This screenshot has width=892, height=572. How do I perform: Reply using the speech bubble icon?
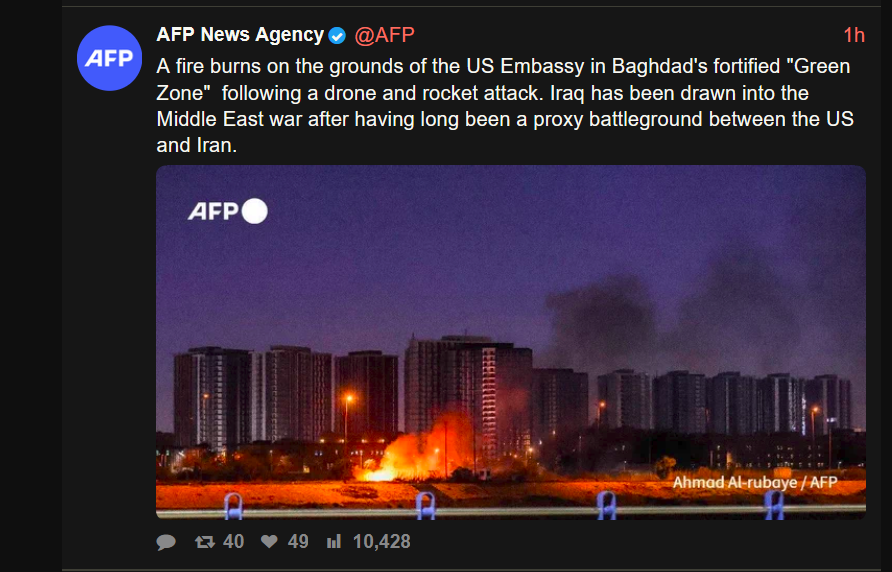click(x=166, y=542)
